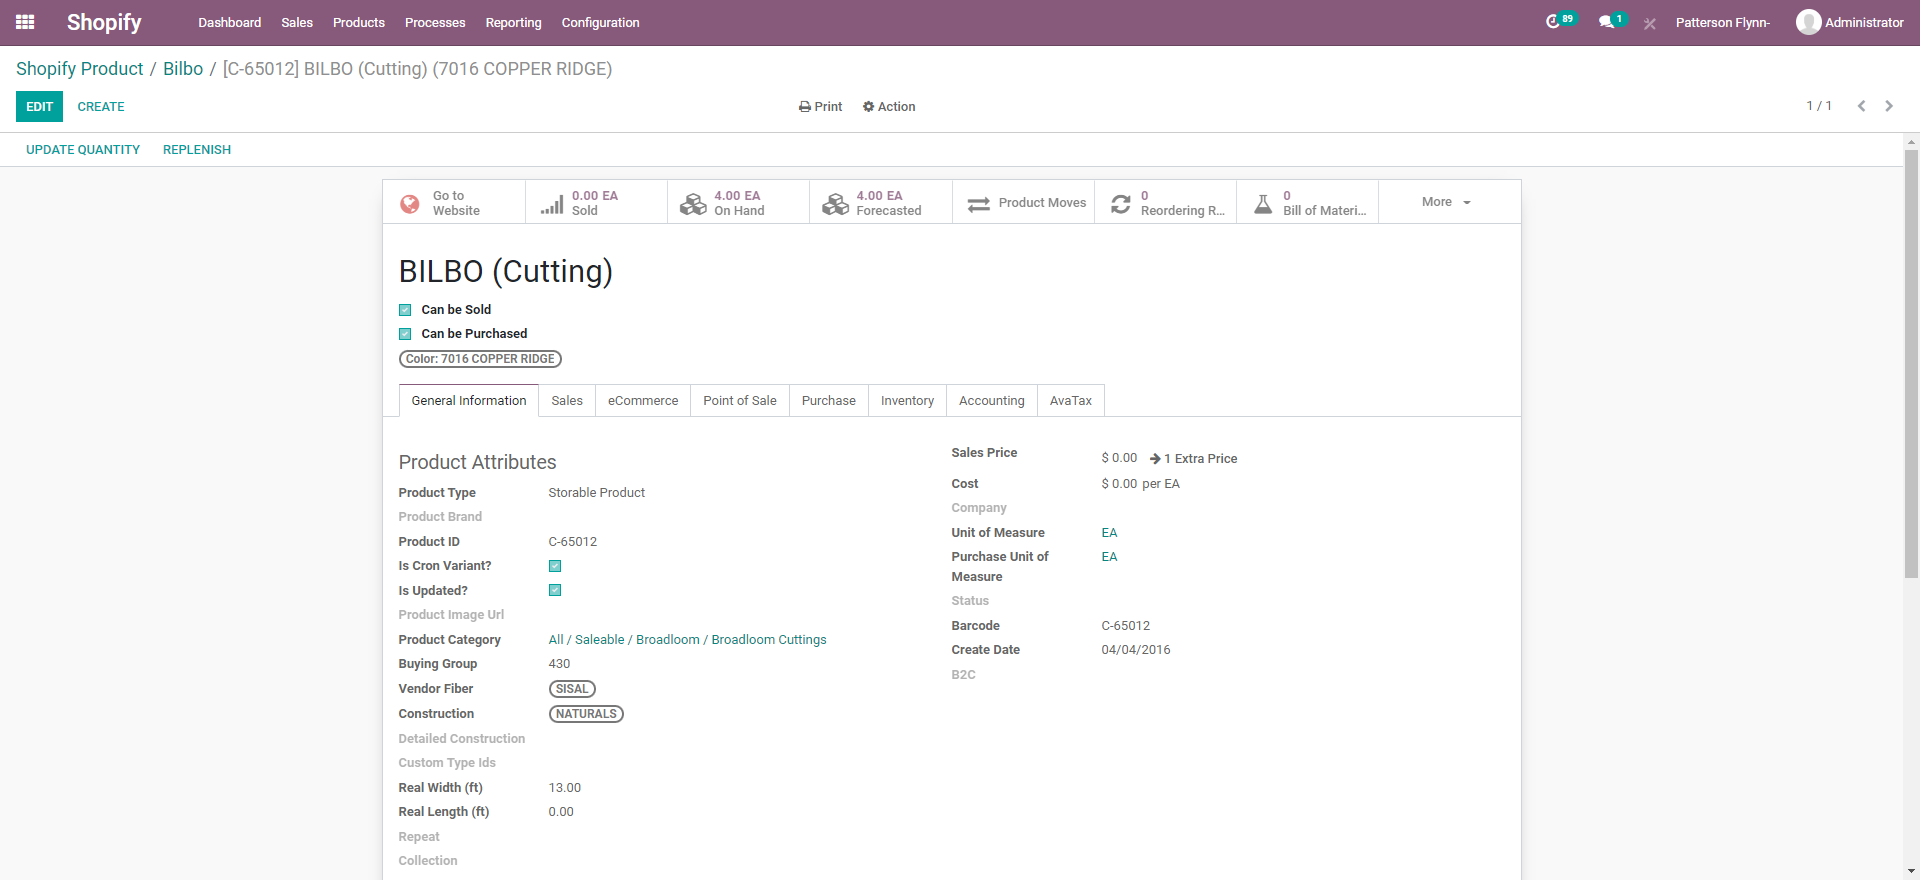Click the CREATE button

click(101, 107)
